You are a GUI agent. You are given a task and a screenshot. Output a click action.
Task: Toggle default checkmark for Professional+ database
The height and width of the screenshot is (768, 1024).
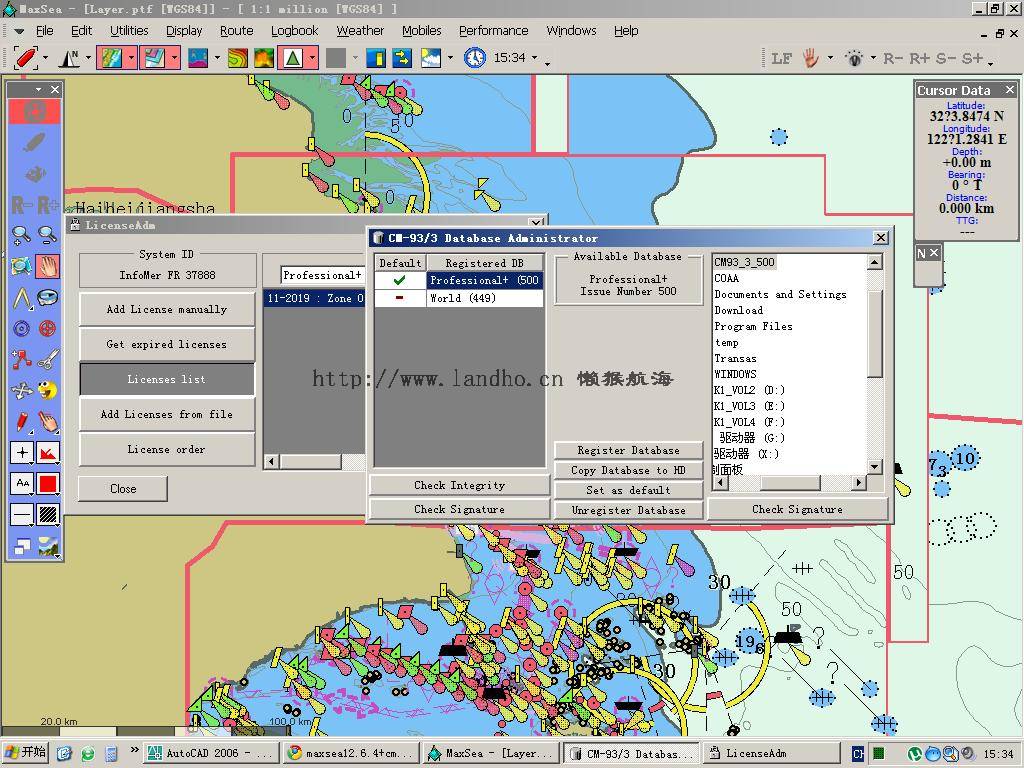(x=400, y=280)
